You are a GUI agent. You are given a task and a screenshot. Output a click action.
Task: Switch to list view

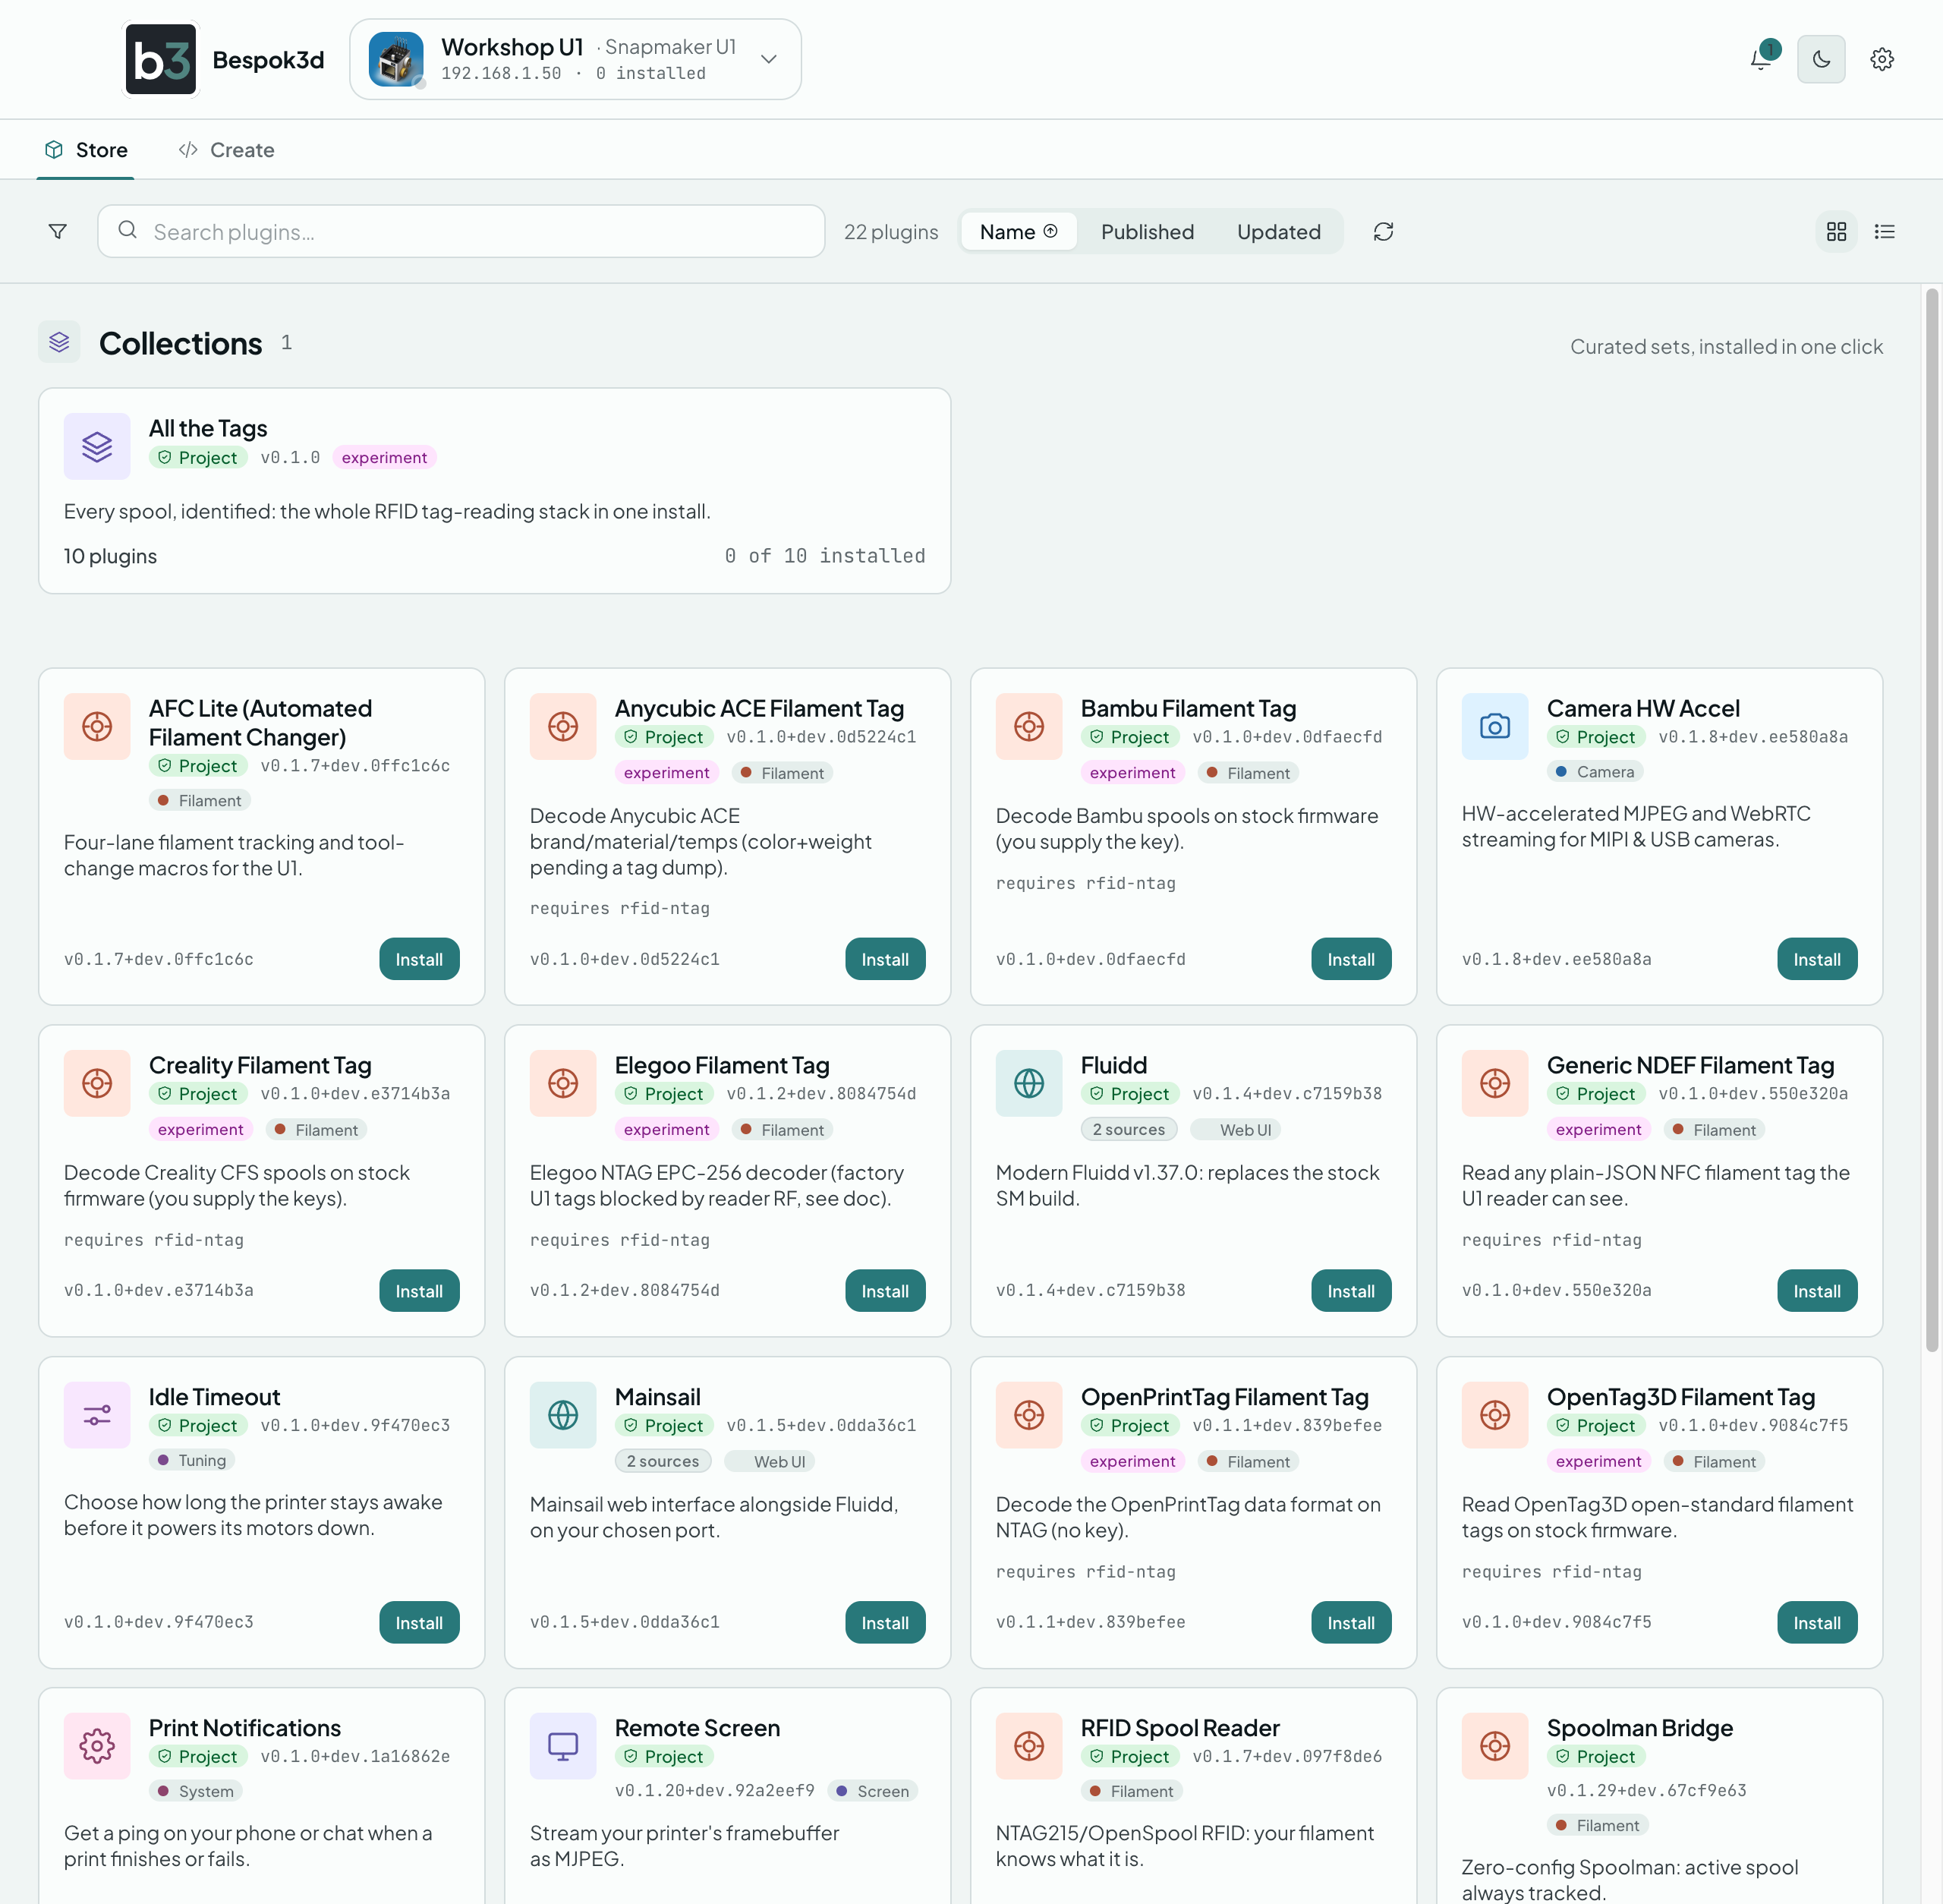pos(1884,232)
